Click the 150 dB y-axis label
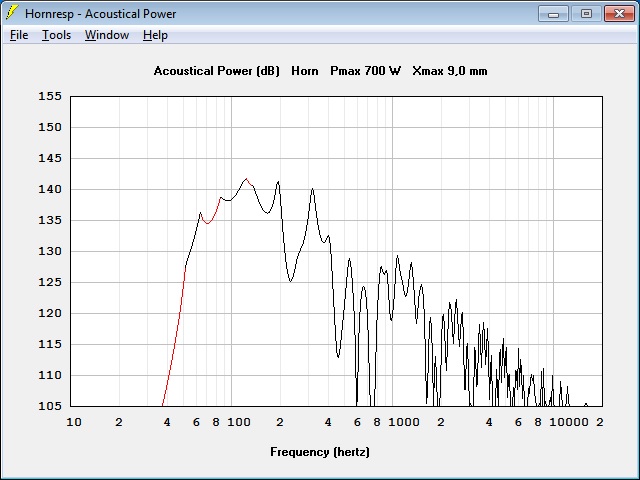The image size is (640, 480). (50, 127)
